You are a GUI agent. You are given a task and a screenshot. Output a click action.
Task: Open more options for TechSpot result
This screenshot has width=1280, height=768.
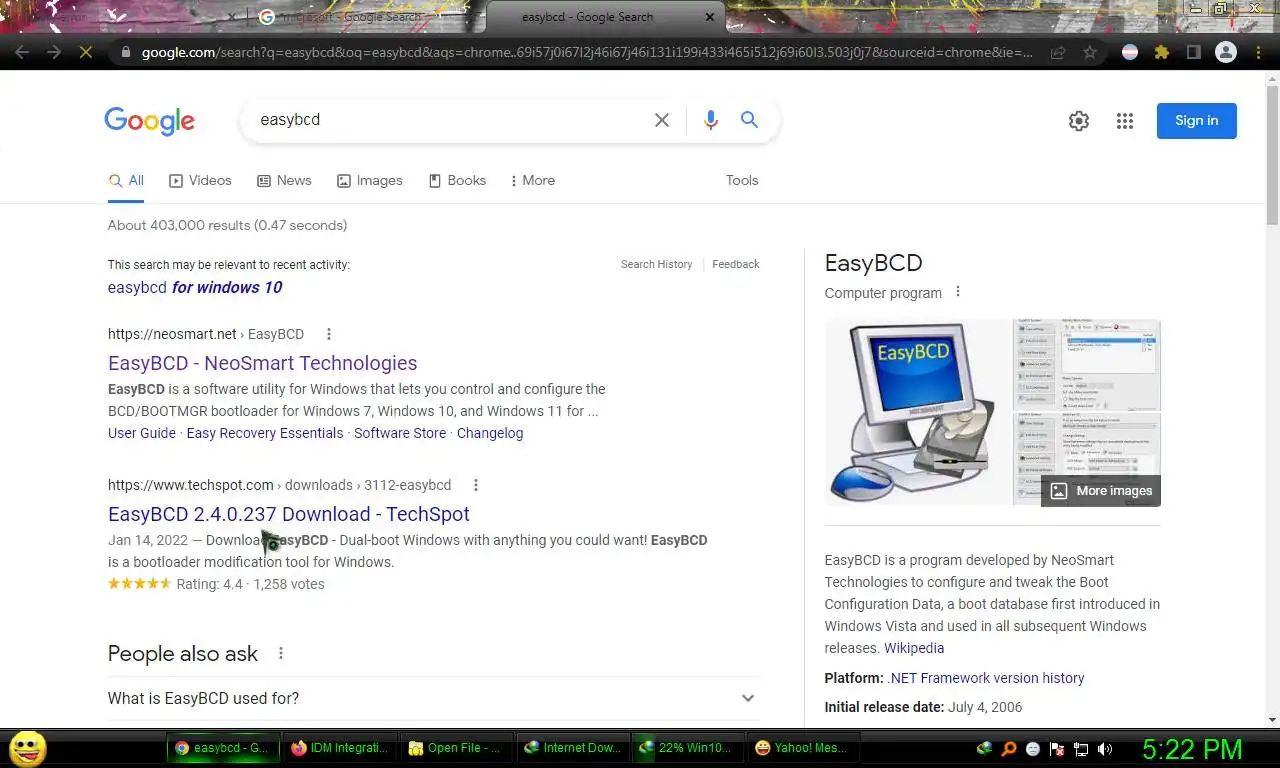coord(475,485)
